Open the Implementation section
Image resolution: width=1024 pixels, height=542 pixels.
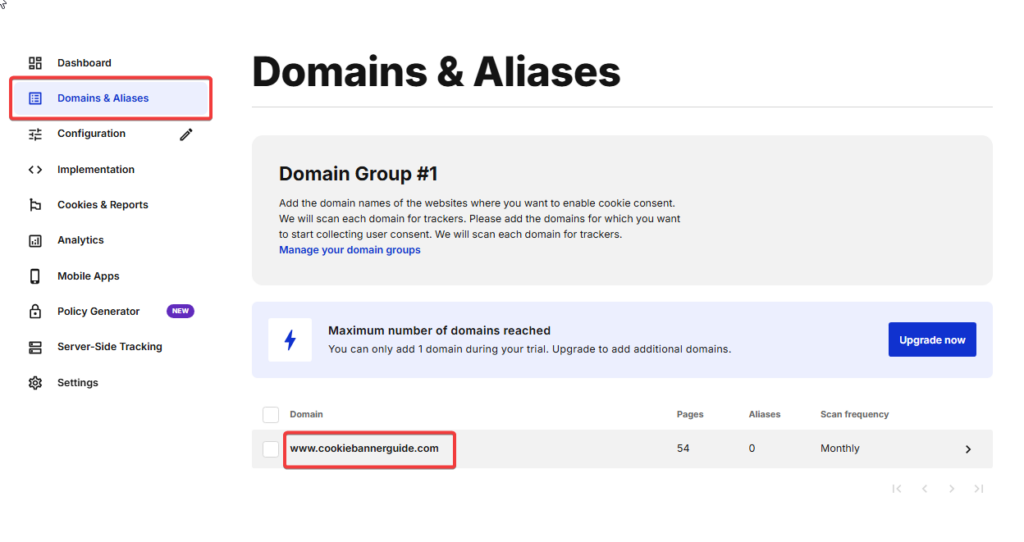pos(96,169)
